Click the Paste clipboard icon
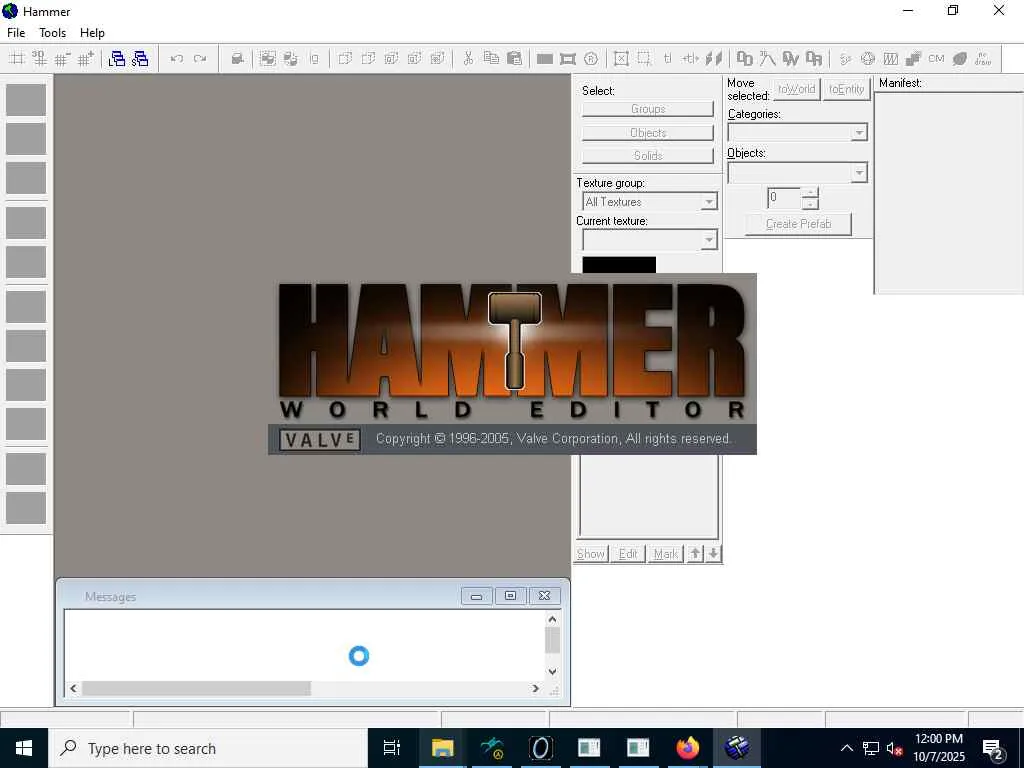 [515, 59]
